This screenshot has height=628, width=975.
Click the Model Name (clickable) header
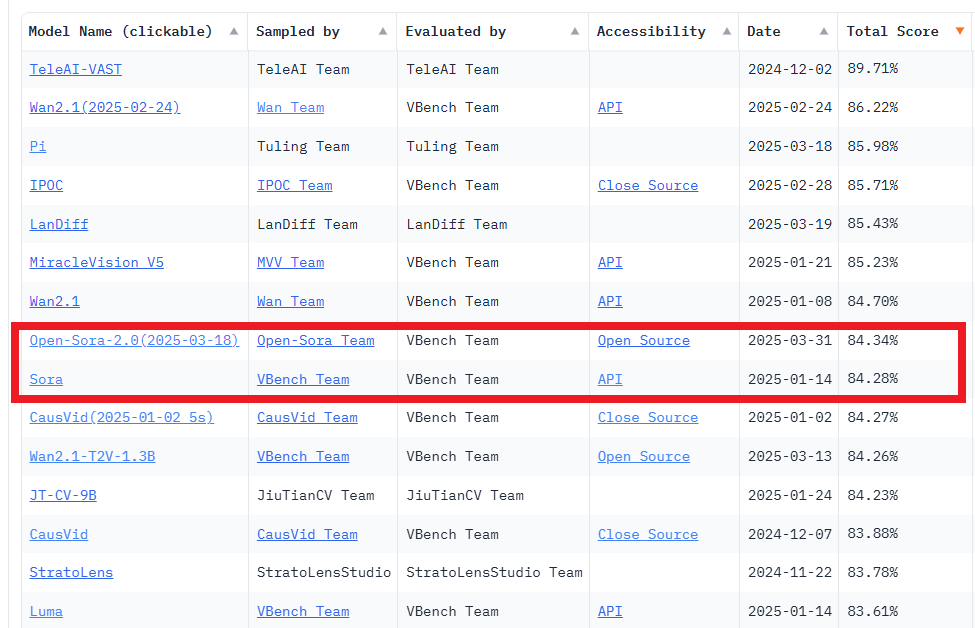pyautogui.click(x=121, y=31)
